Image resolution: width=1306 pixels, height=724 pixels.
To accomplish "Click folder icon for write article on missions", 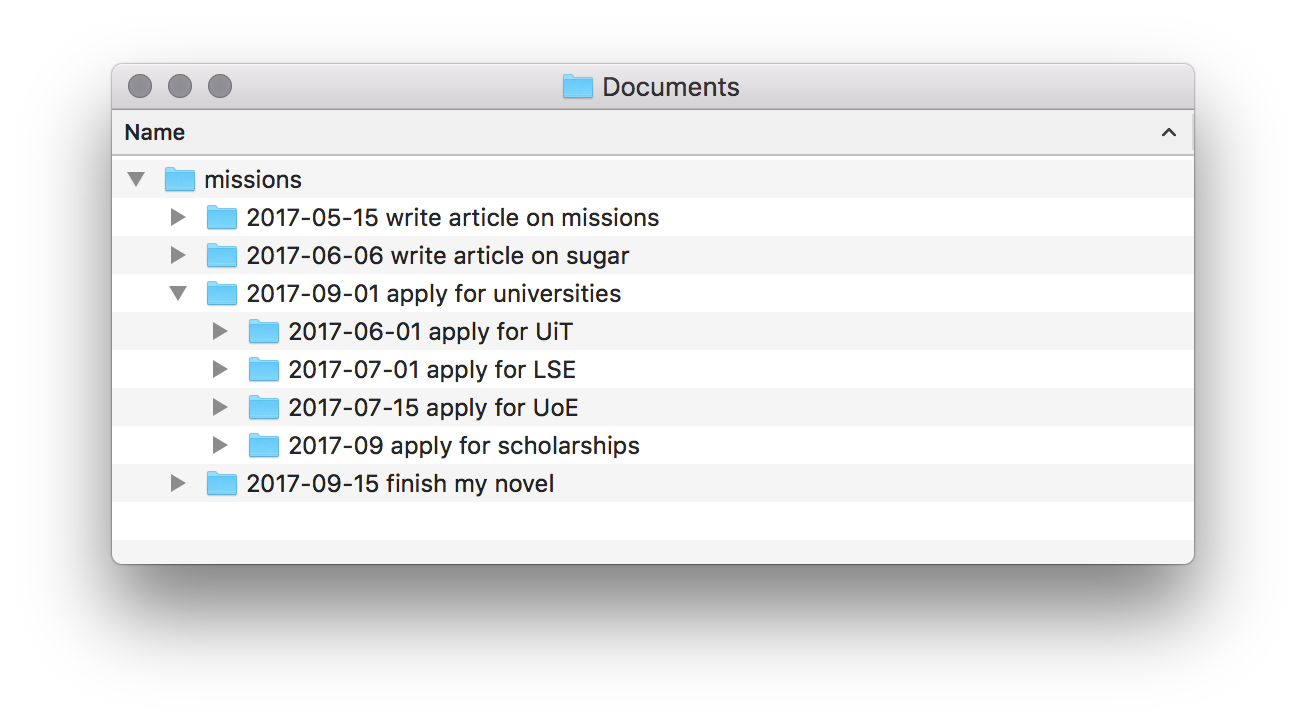I will click(x=222, y=218).
